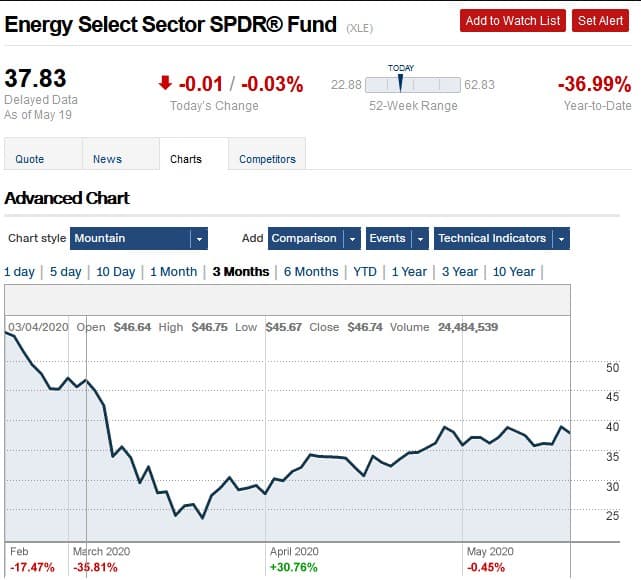This screenshot has height=580, width=641.
Task: Select the YTD time range
Action: point(365,272)
